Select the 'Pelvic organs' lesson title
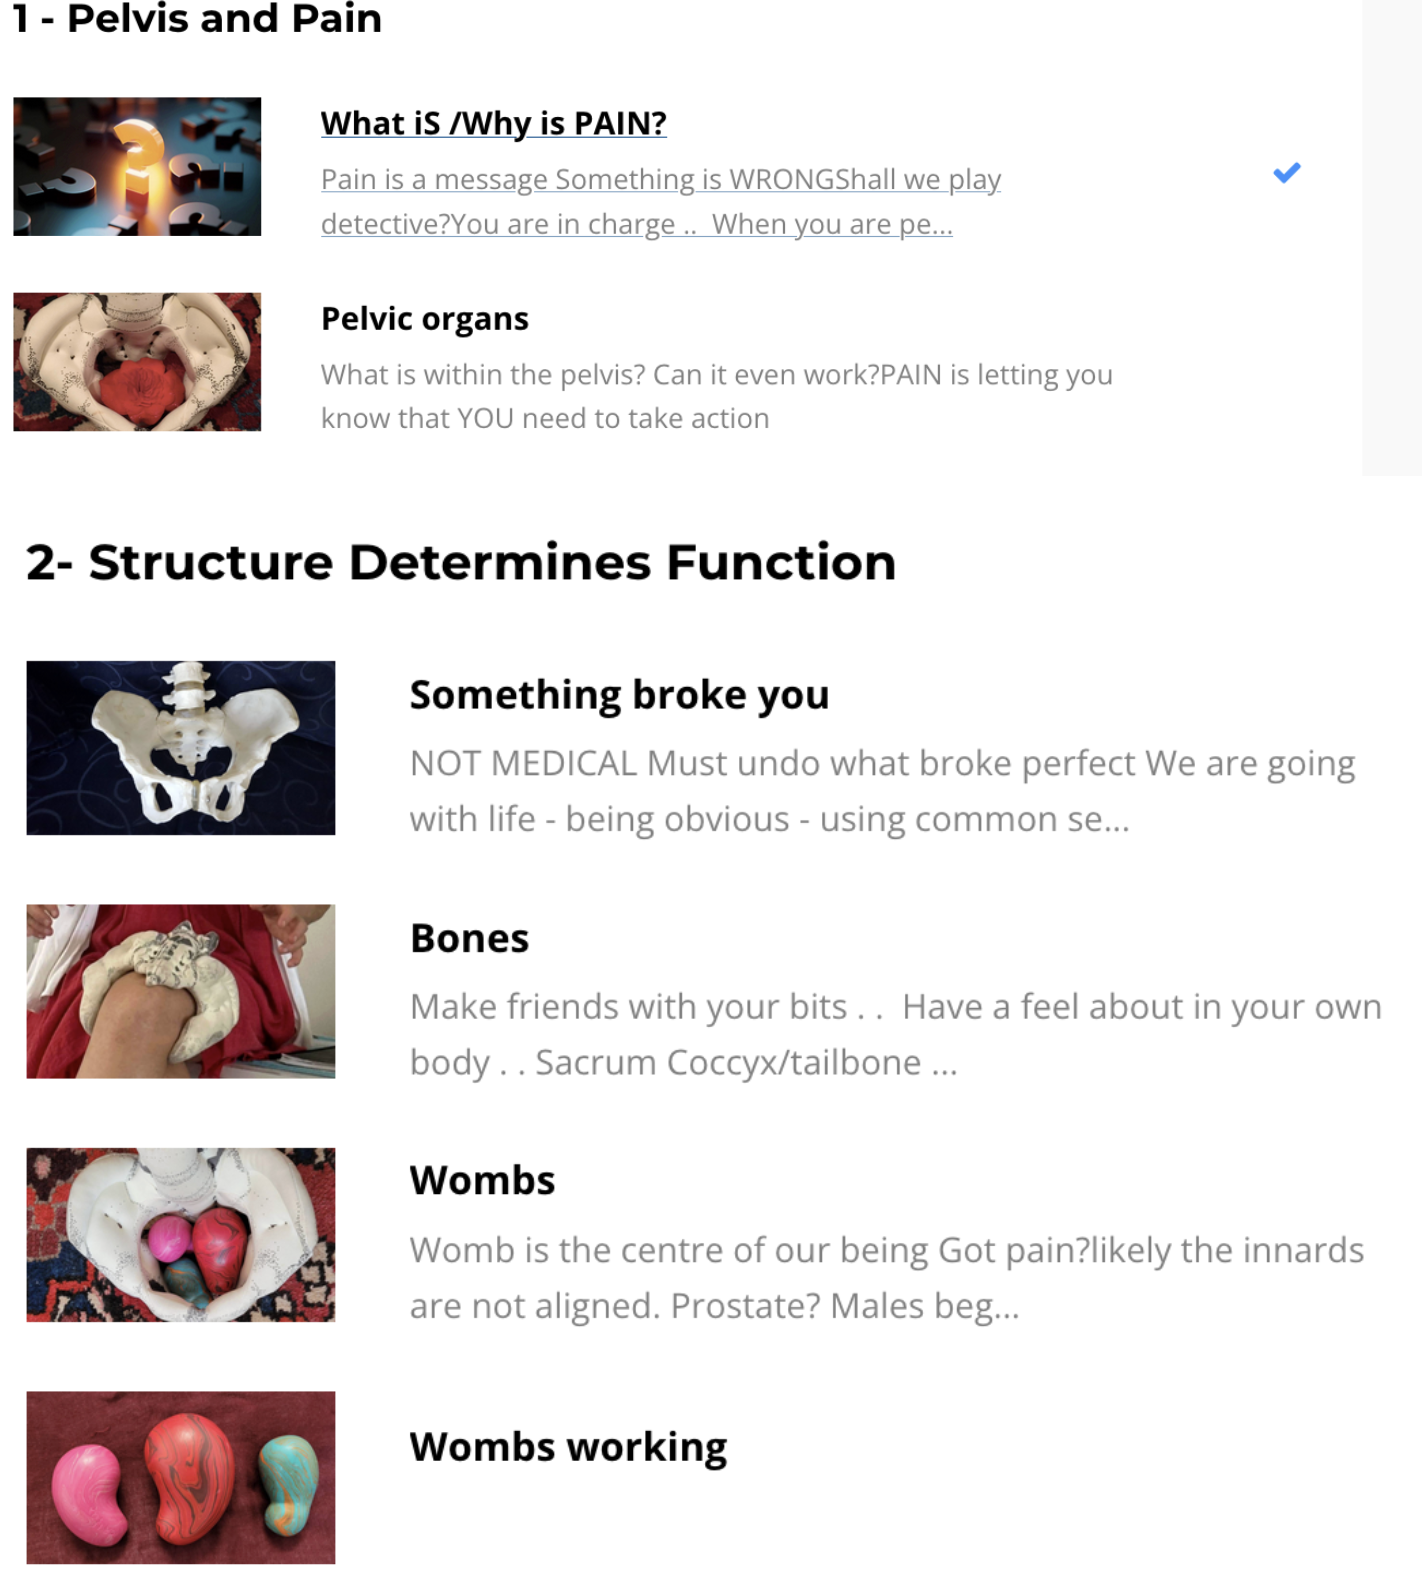1422x1576 pixels. [424, 318]
